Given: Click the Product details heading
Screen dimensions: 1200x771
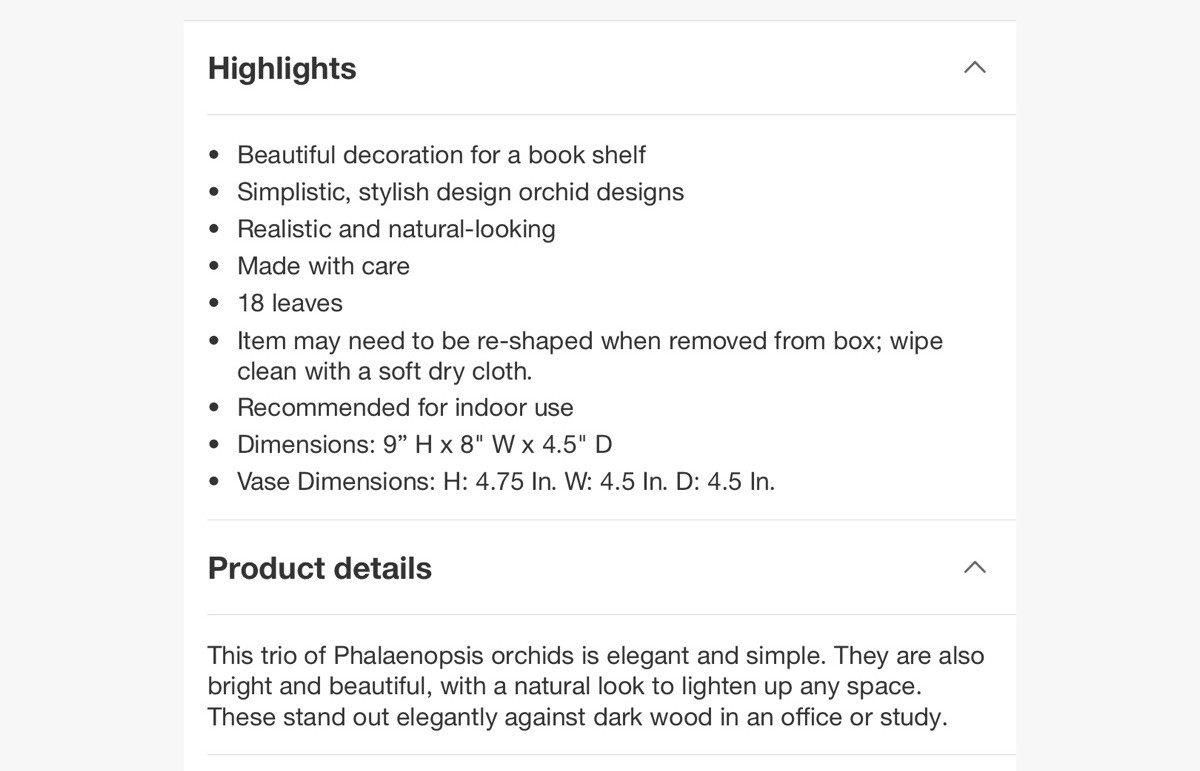Looking at the screenshot, I should pyautogui.click(x=320, y=568).
